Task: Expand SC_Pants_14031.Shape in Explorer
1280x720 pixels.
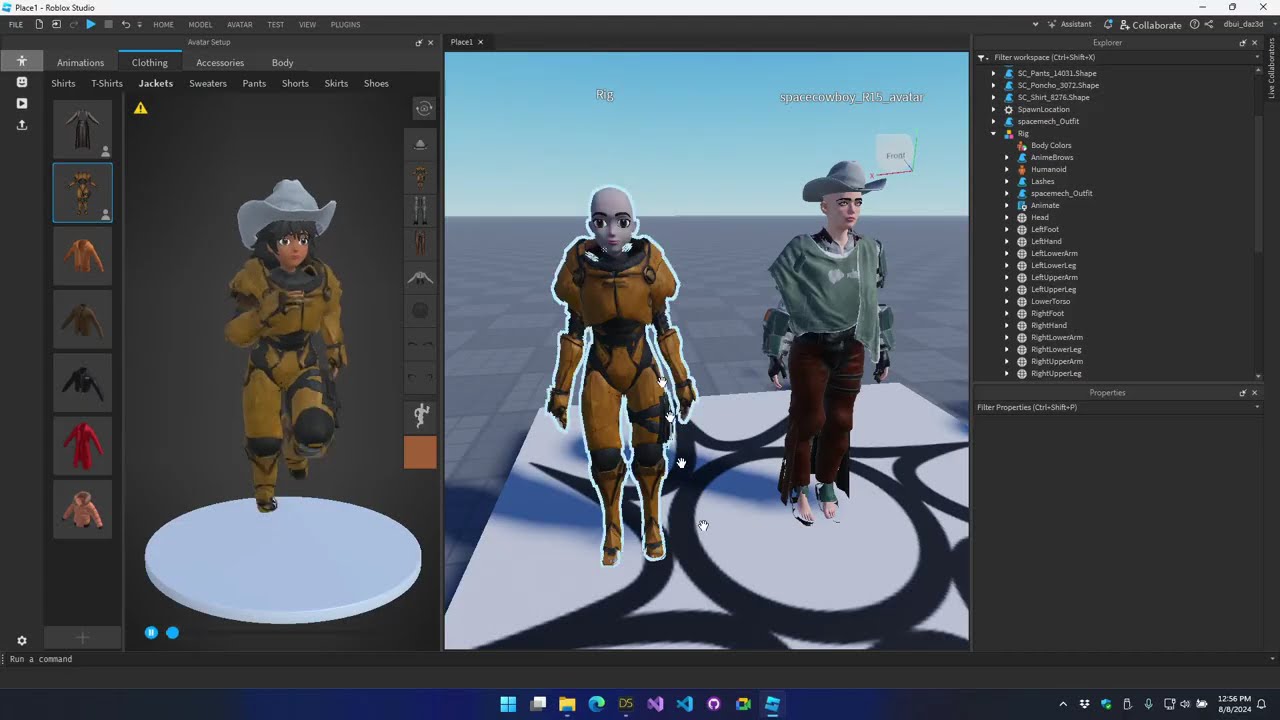Action: (993, 73)
